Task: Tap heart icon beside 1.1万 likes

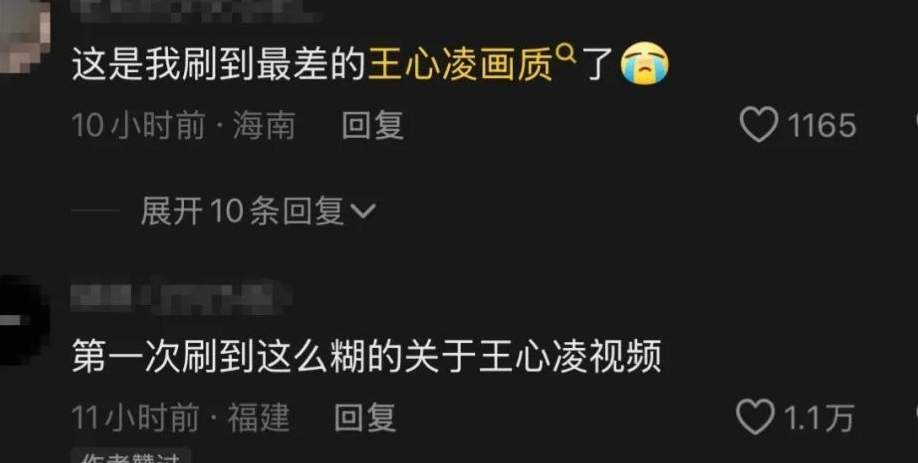Action: point(755,417)
